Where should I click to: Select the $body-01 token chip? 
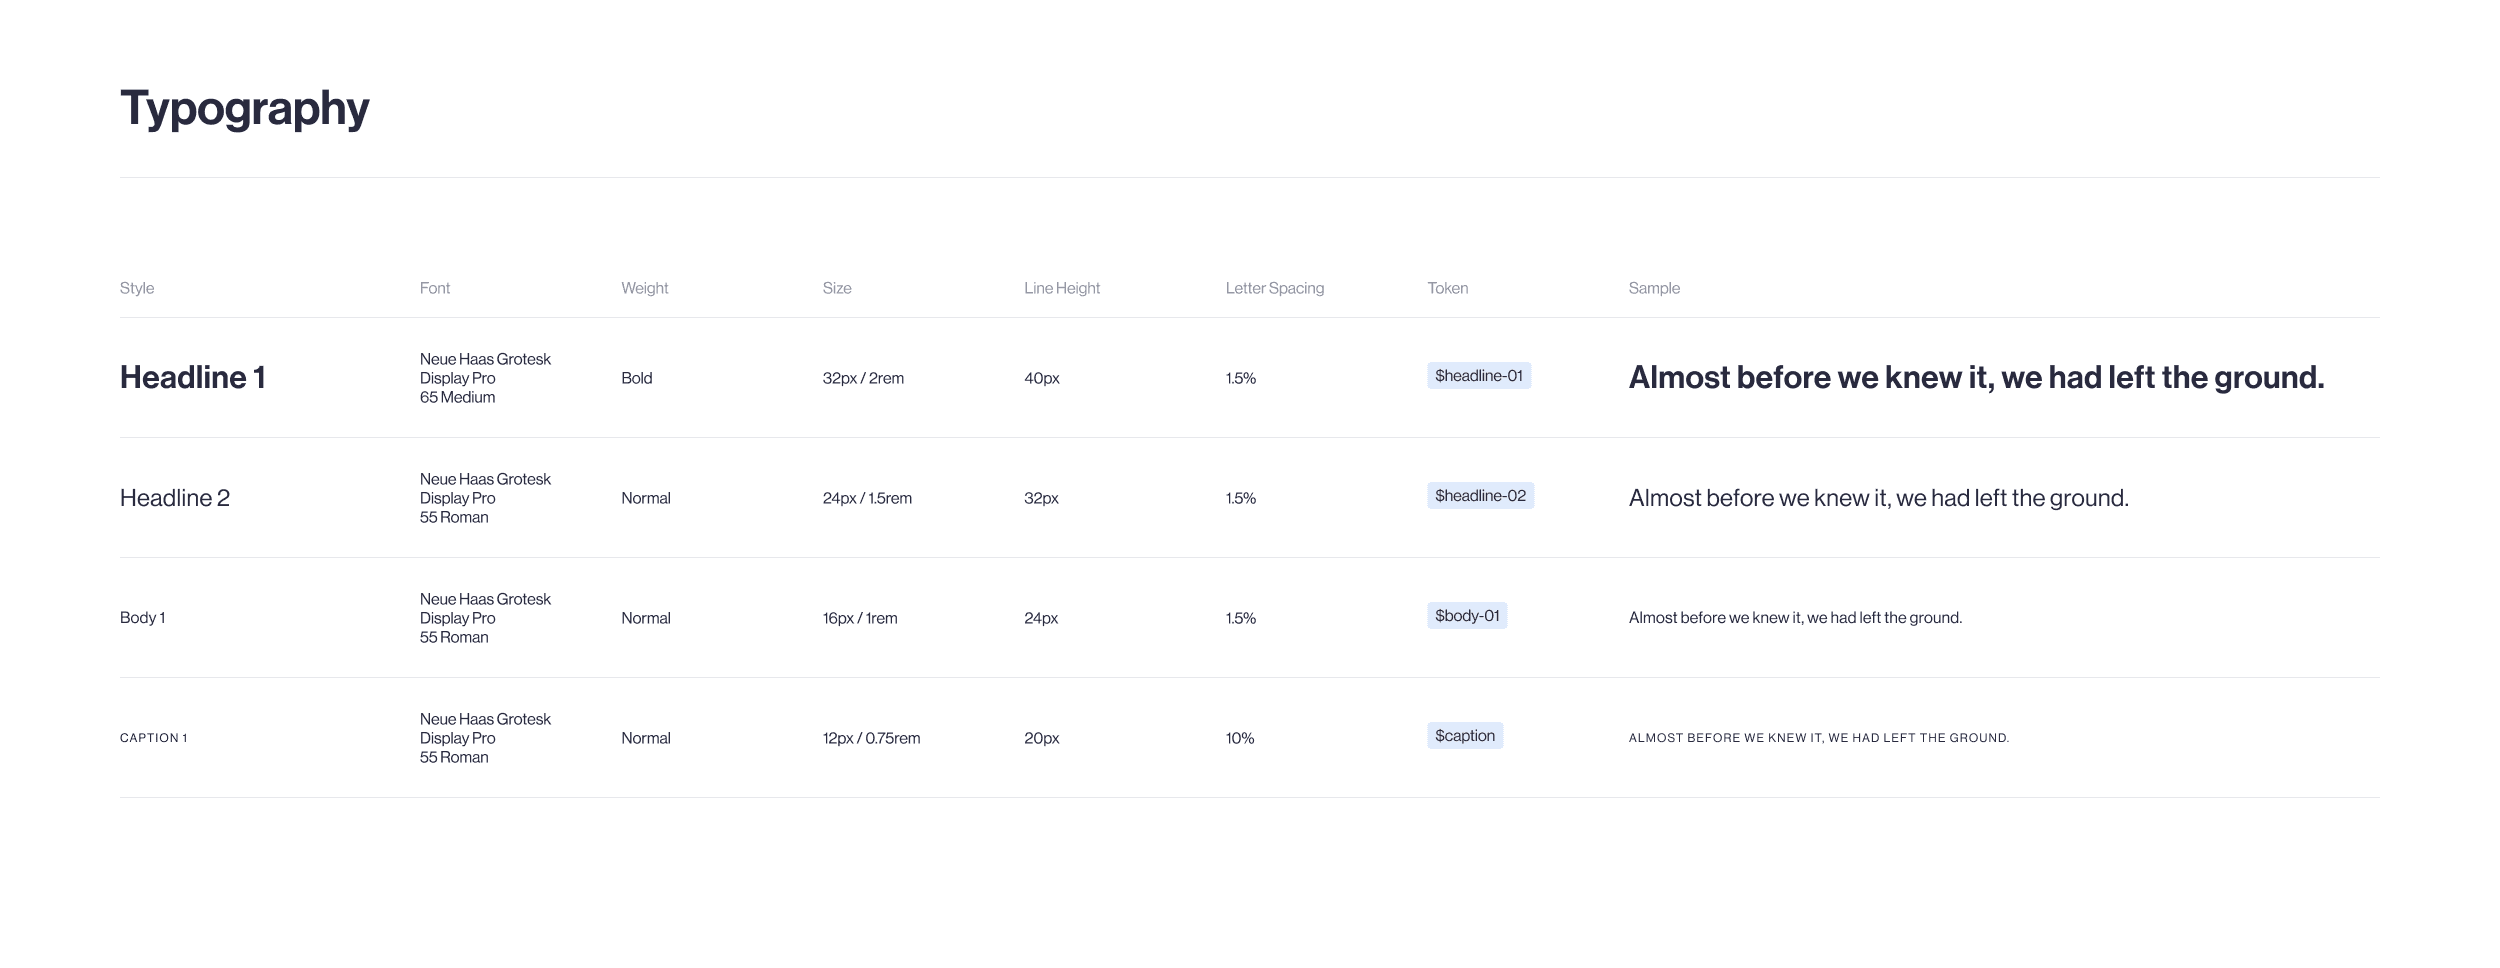1467,616
